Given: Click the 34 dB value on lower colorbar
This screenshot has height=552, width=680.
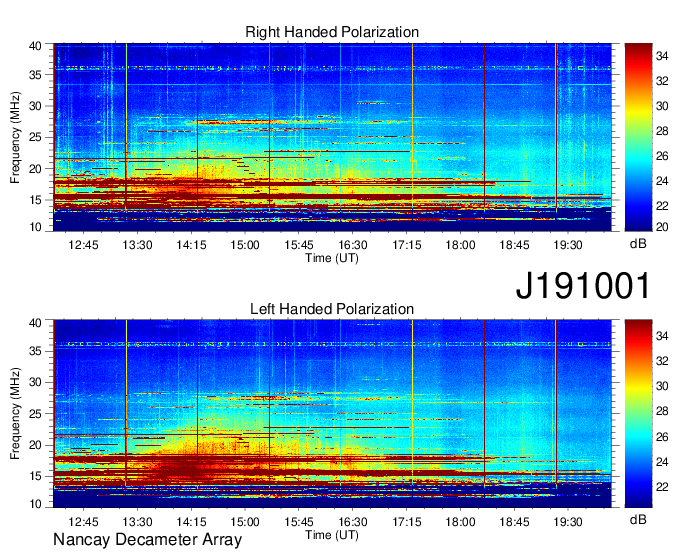Looking at the screenshot, I should coord(662,336).
